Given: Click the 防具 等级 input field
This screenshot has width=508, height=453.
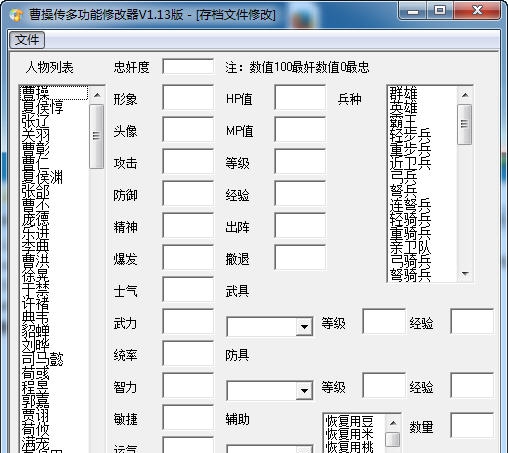Looking at the screenshot, I should (x=384, y=385).
